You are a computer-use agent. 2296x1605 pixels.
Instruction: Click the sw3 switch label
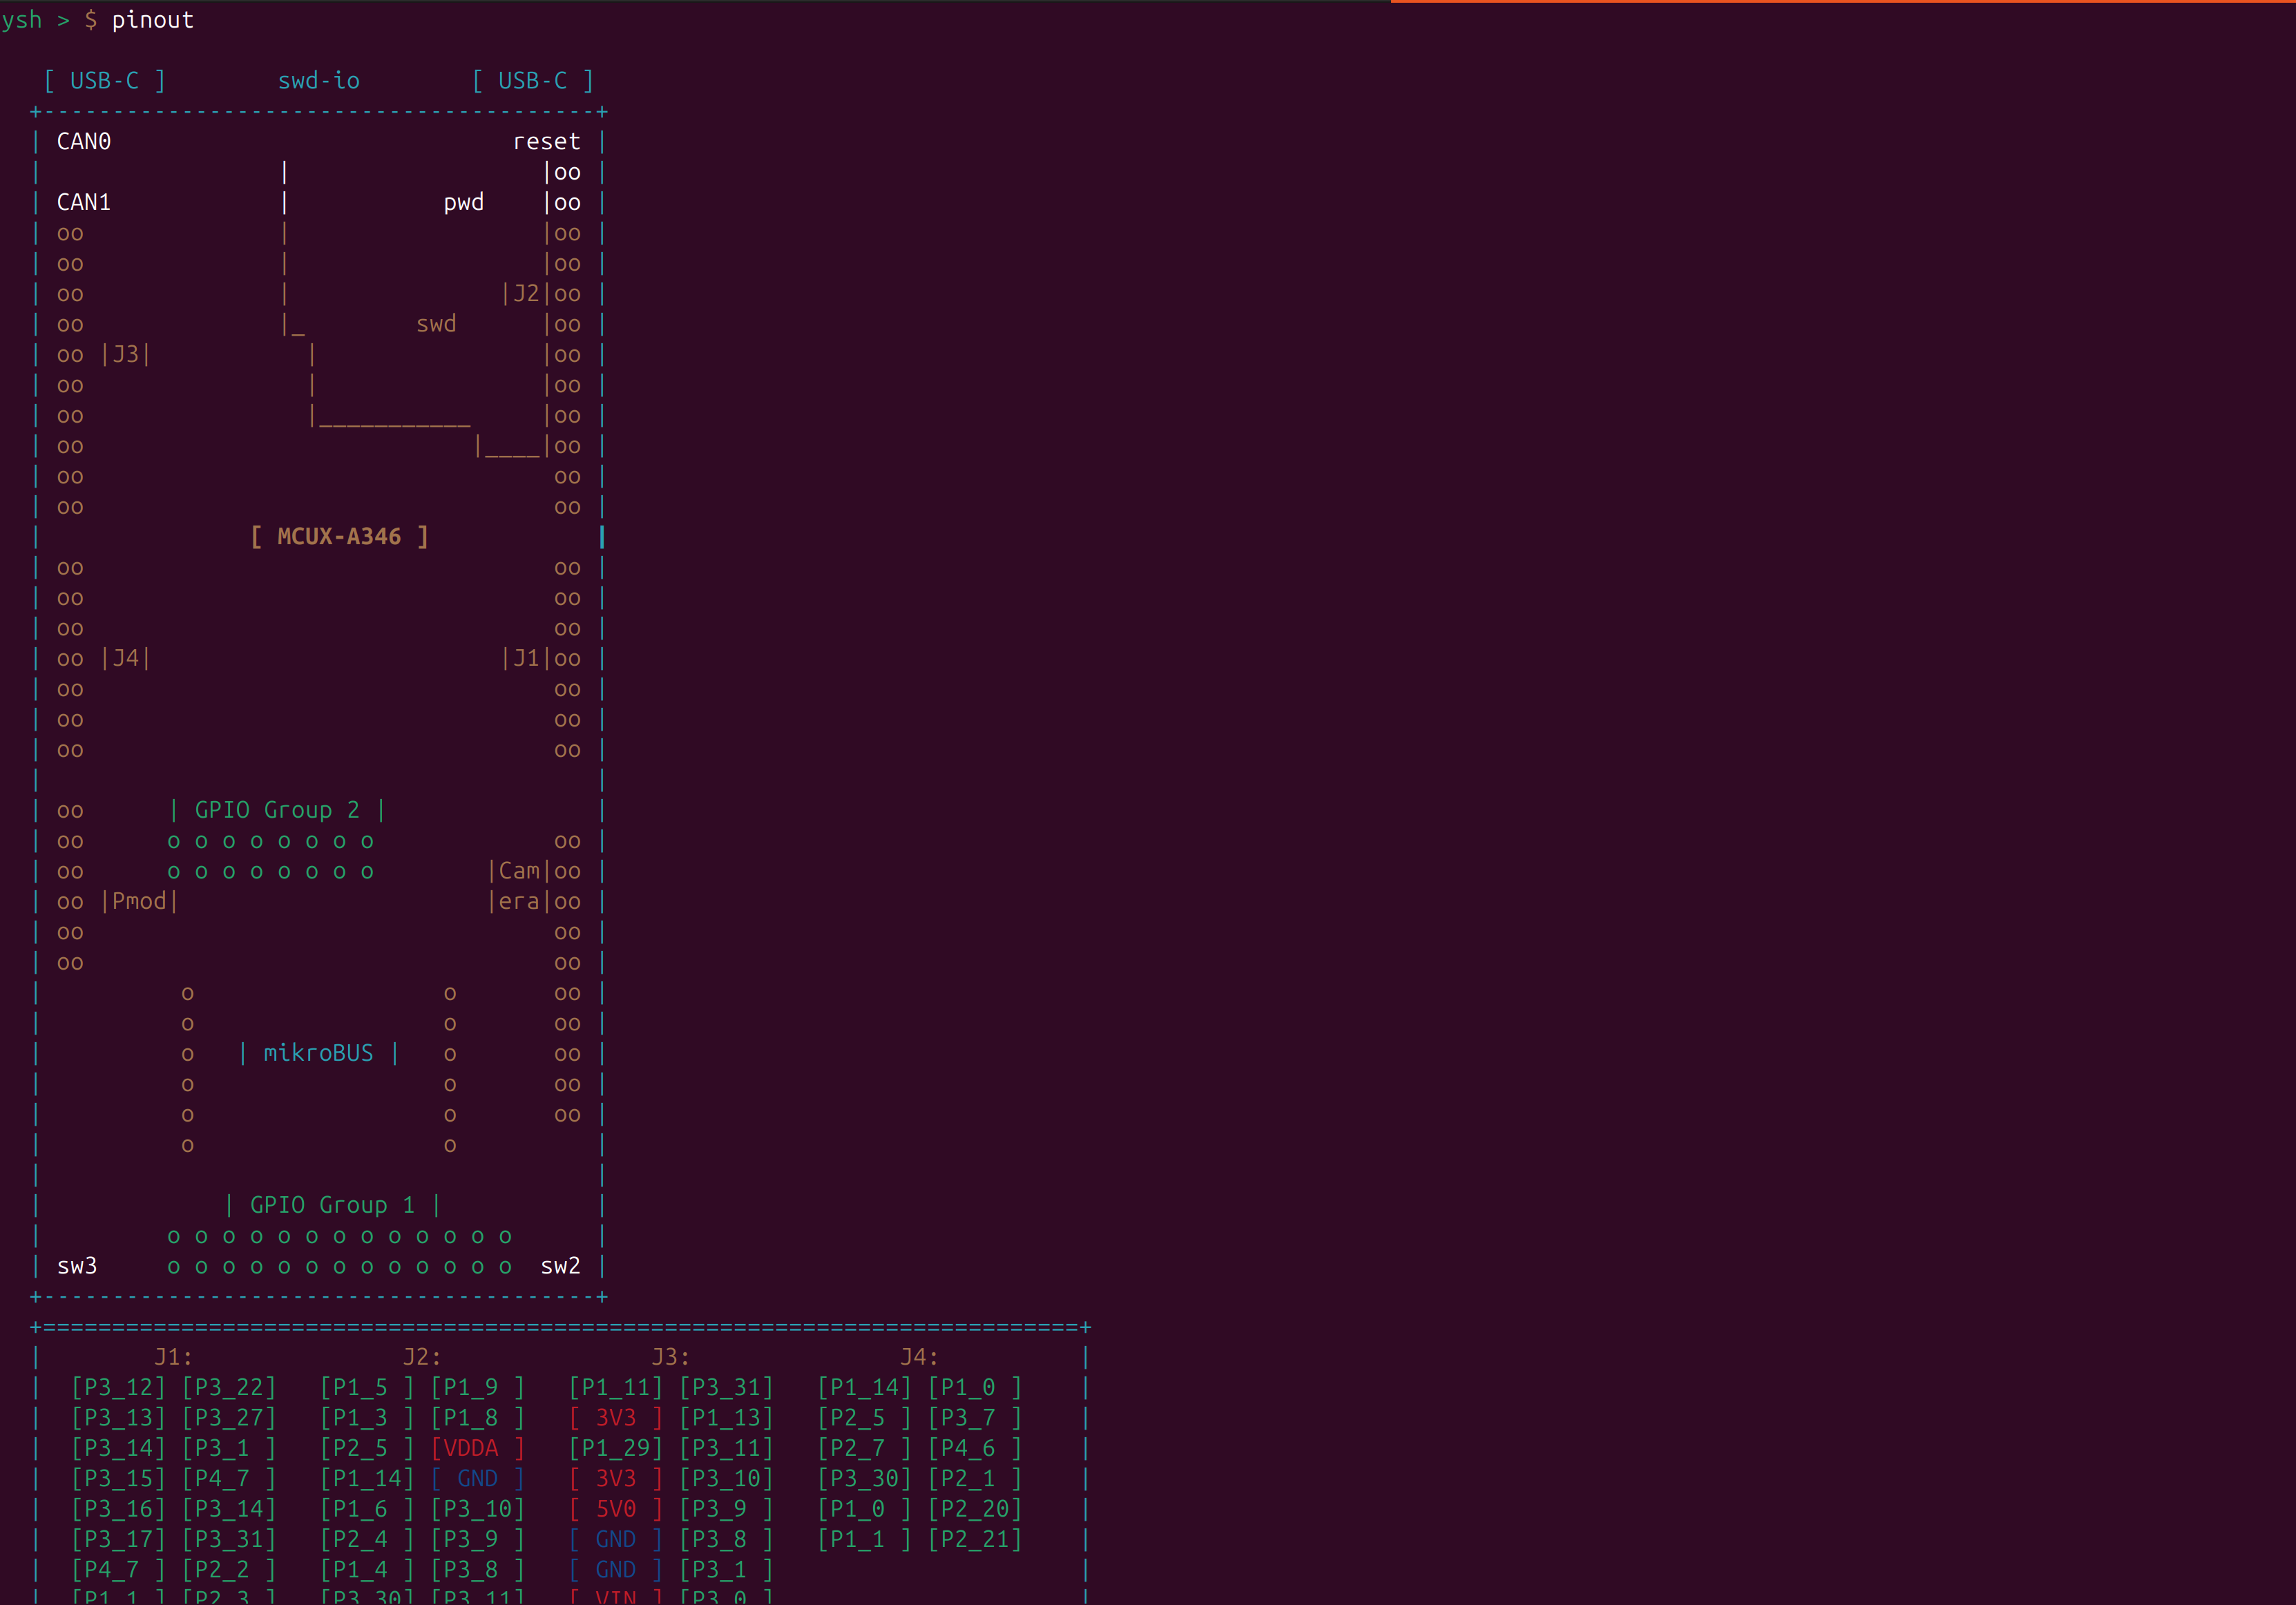coord(77,1266)
